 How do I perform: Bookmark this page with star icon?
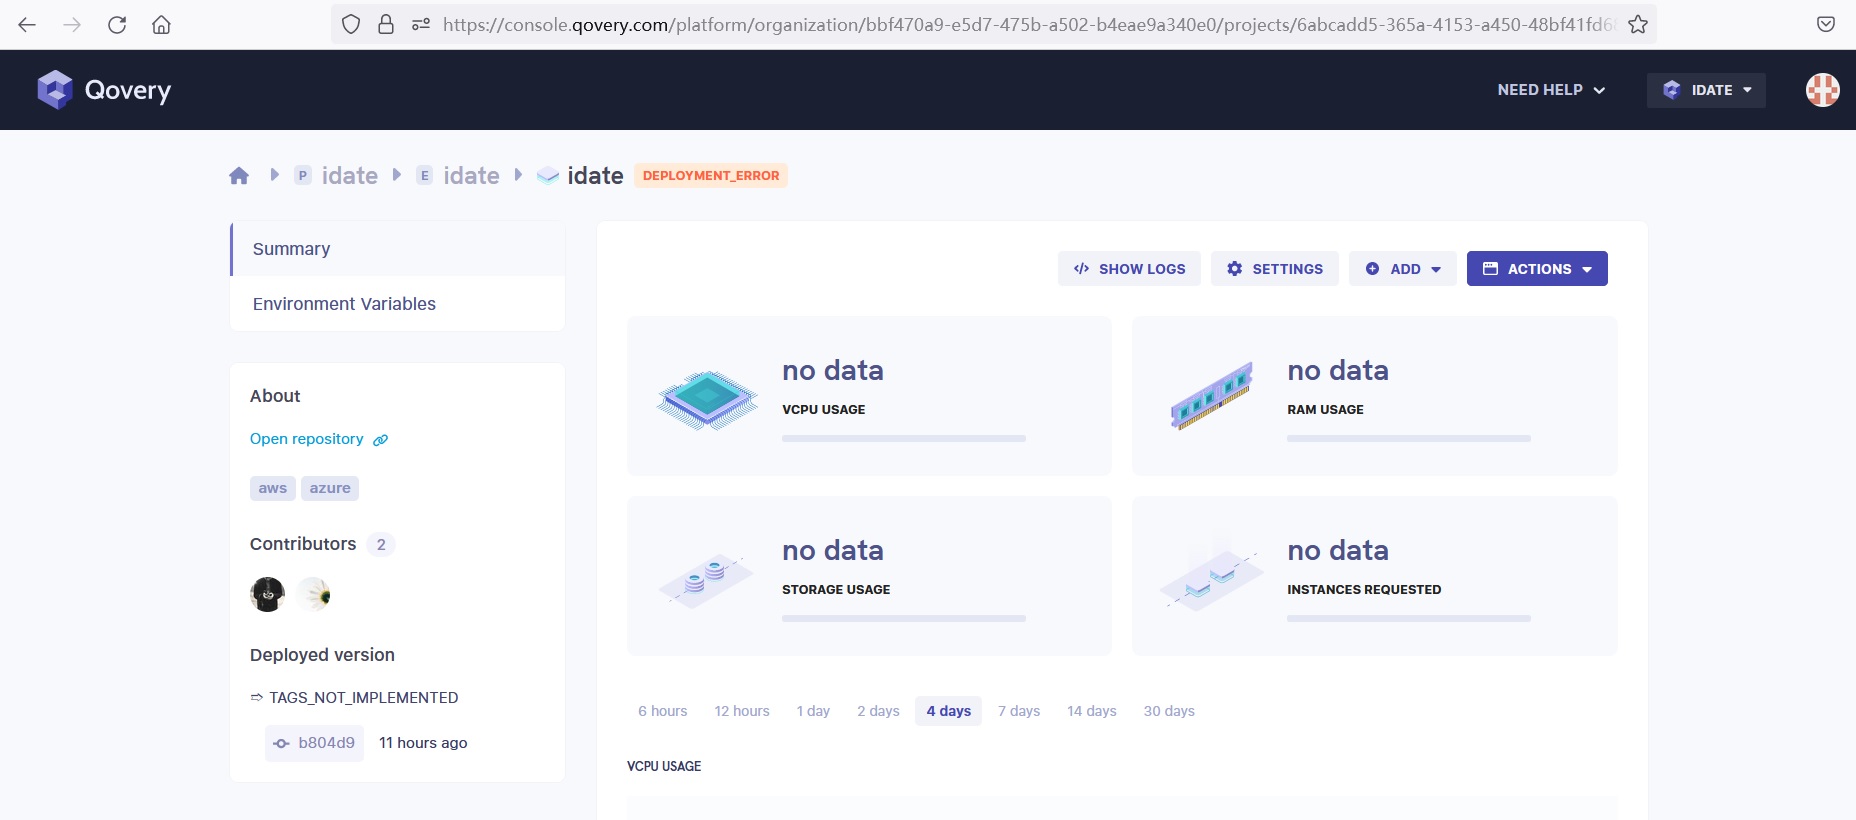coord(1637,25)
